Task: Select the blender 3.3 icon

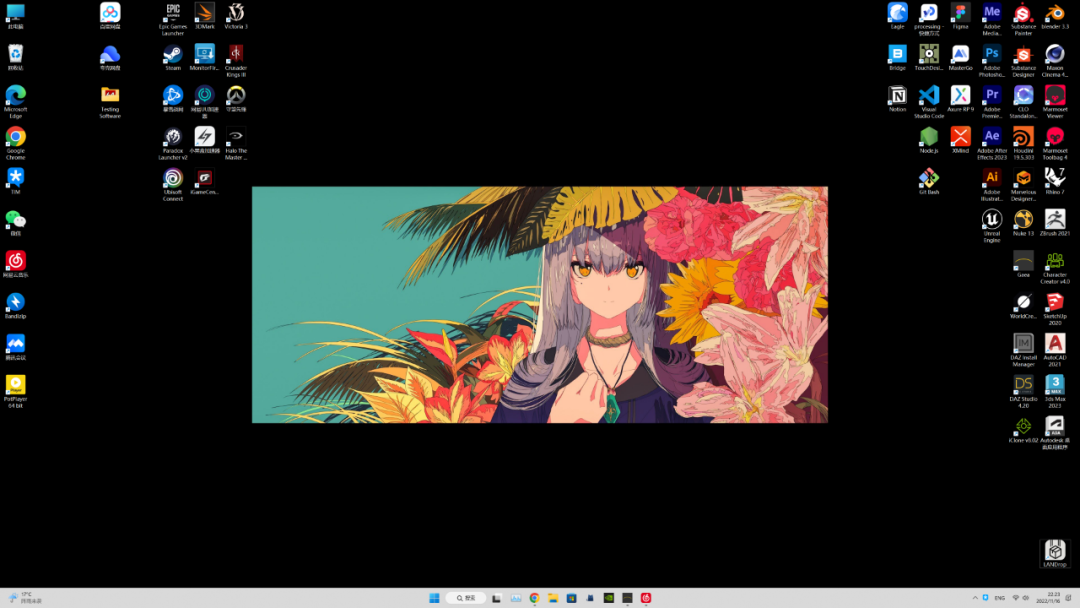Action: (1055, 17)
